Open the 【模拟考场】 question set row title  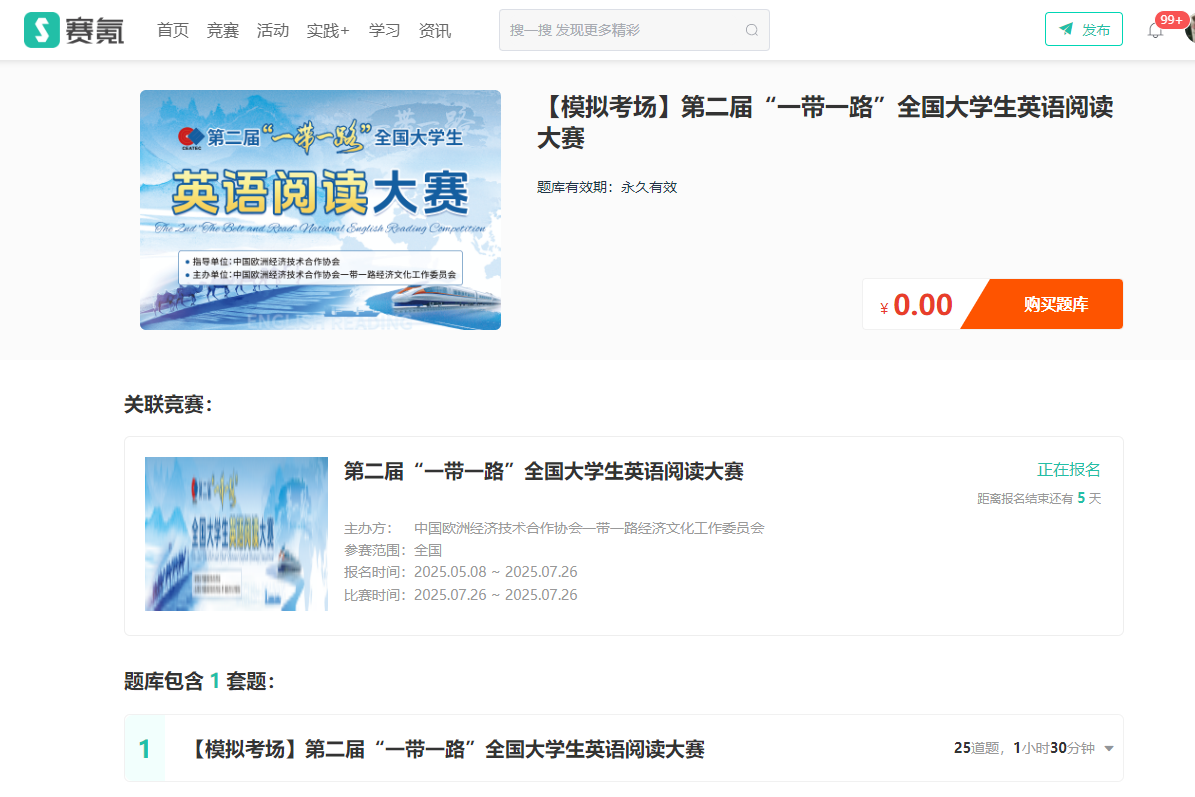coord(447,749)
